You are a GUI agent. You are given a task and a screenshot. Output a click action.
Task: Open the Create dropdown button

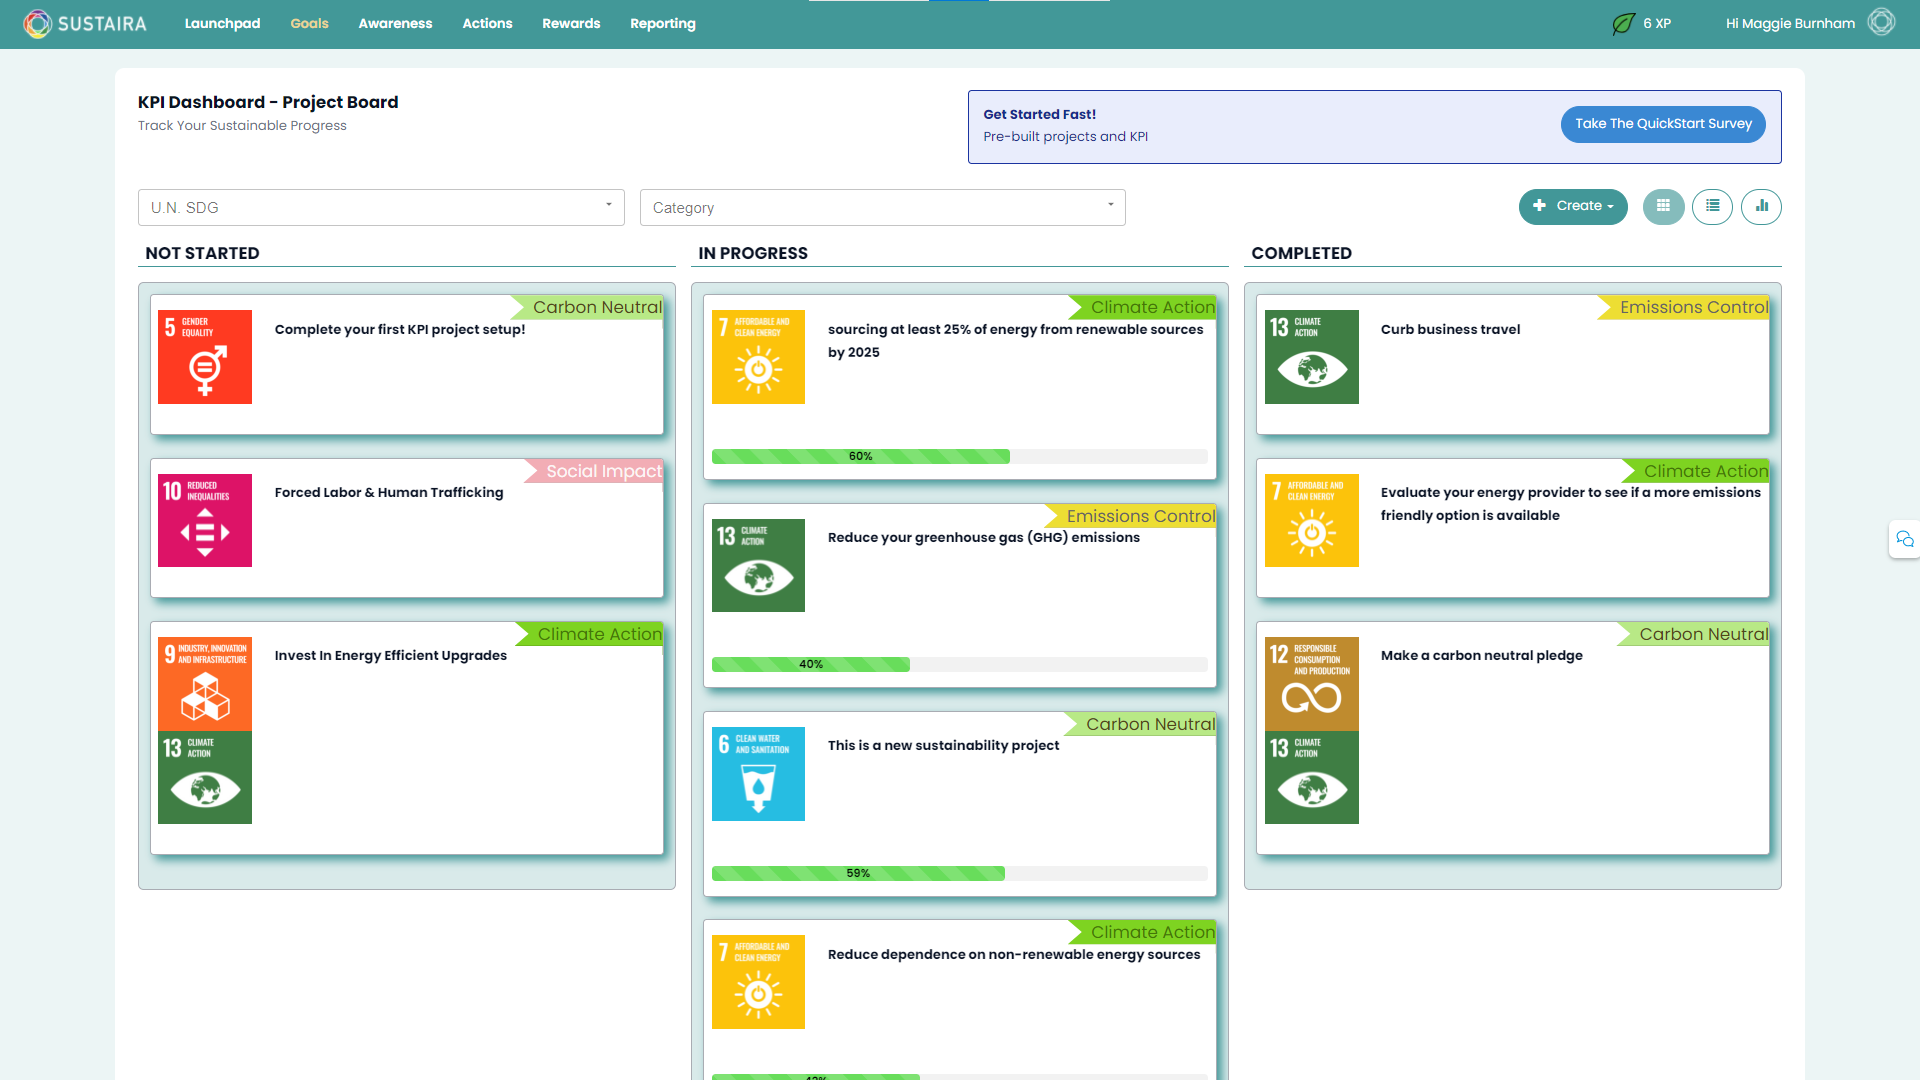click(x=1572, y=207)
